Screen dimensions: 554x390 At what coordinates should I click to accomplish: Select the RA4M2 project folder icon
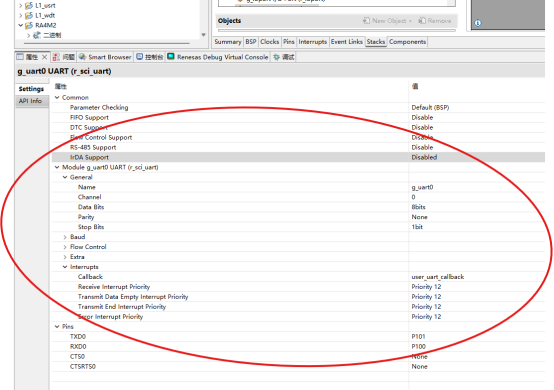click(x=29, y=25)
